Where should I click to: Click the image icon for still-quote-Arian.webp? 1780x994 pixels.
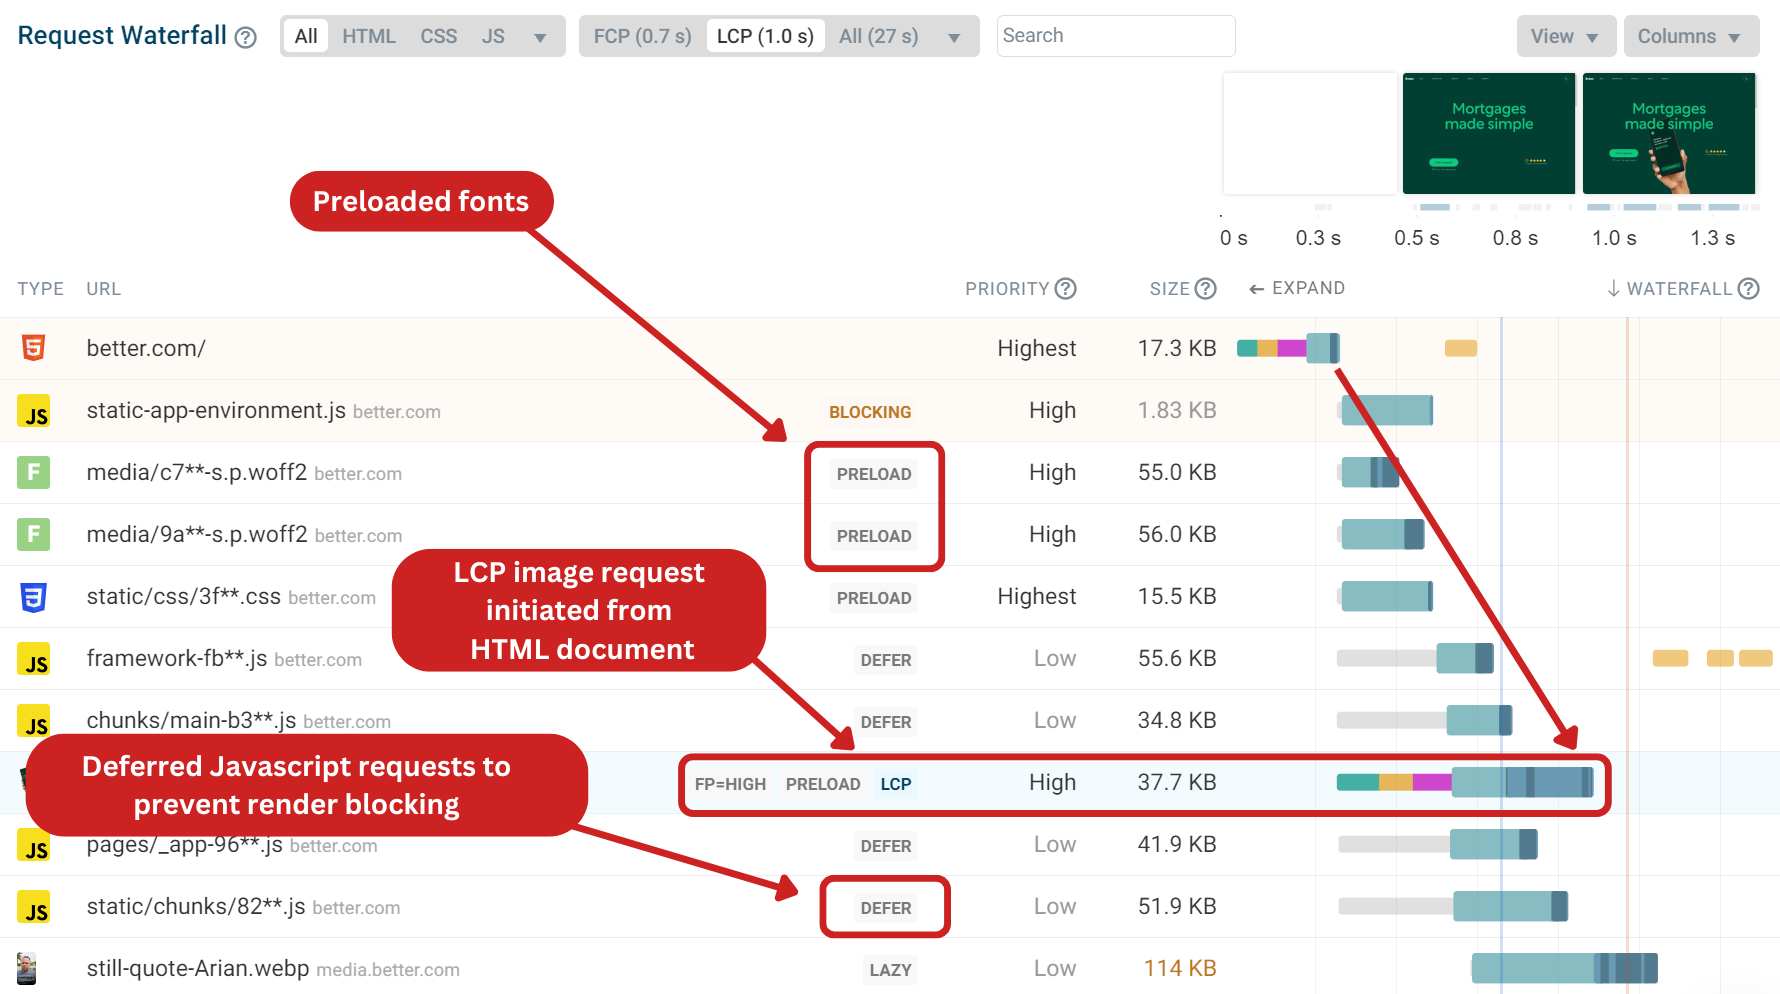click(27, 968)
